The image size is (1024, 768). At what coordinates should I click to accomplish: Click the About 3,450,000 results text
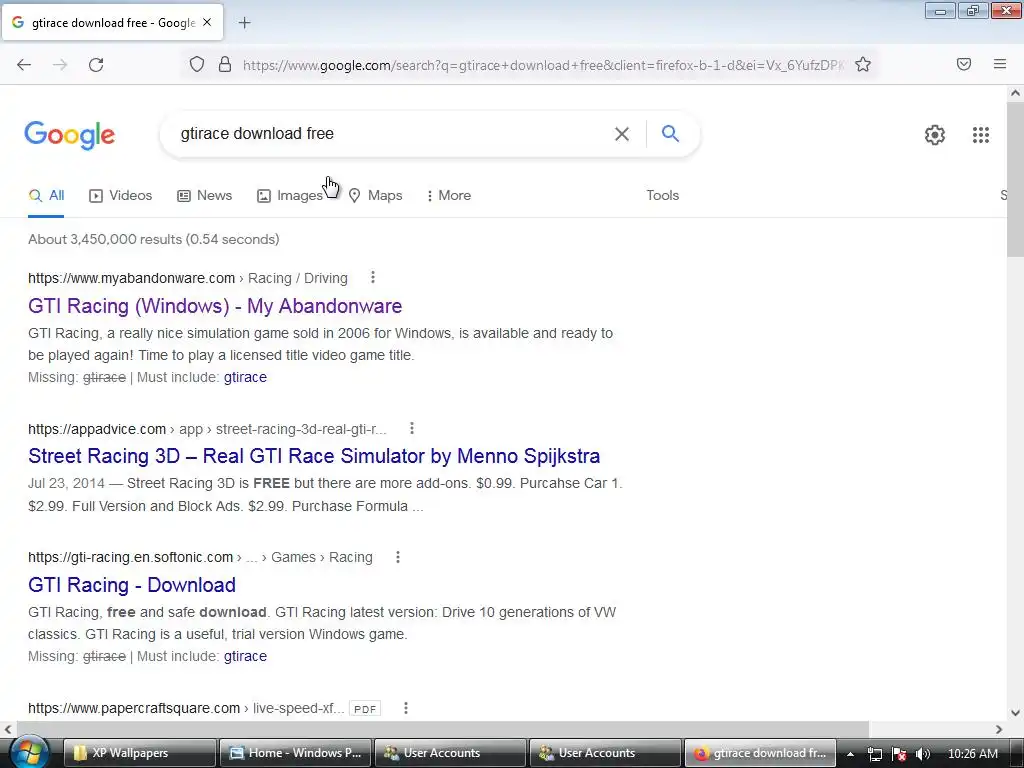(x=153, y=239)
